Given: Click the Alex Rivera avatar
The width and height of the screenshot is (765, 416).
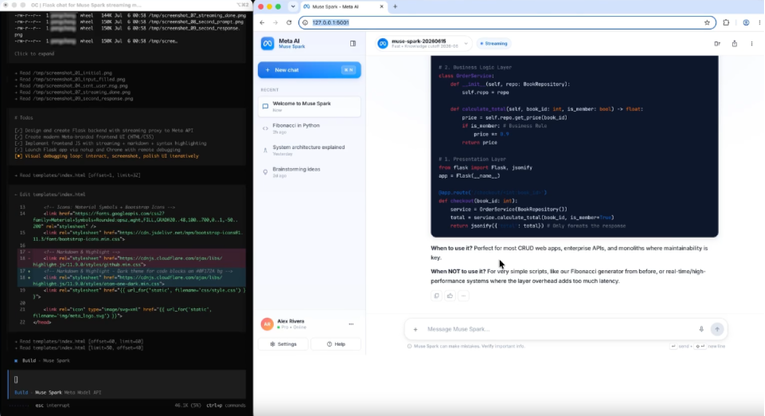Looking at the screenshot, I should click(x=267, y=324).
